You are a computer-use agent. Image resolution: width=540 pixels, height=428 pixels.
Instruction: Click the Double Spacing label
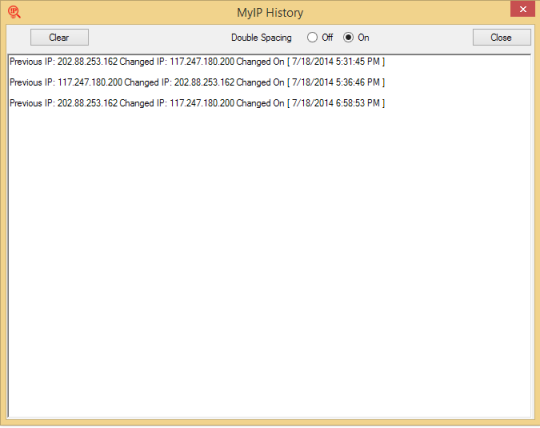261,38
